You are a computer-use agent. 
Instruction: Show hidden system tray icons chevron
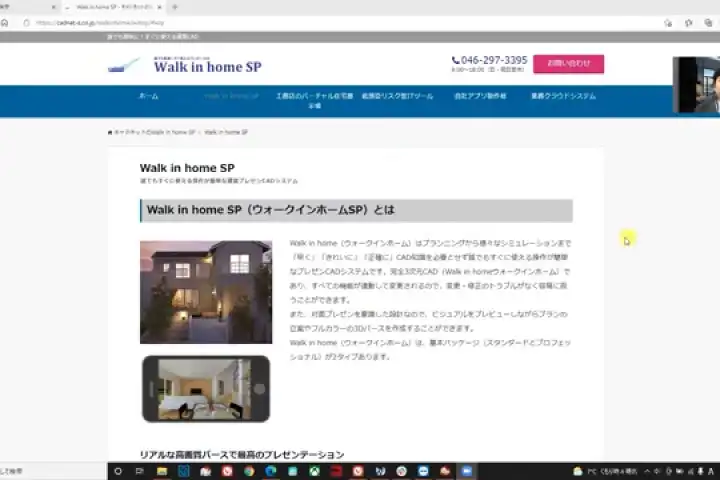[647, 471]
